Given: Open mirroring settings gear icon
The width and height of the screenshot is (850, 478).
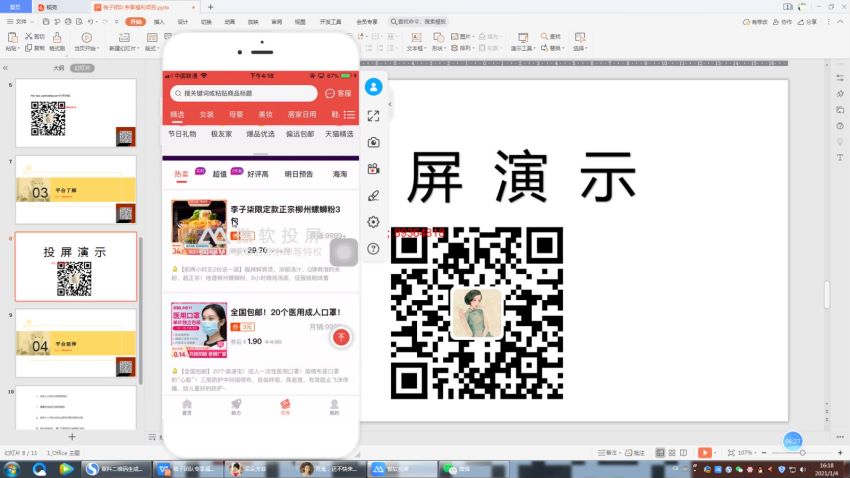Looking at the screenshot, I should (374, 222).
